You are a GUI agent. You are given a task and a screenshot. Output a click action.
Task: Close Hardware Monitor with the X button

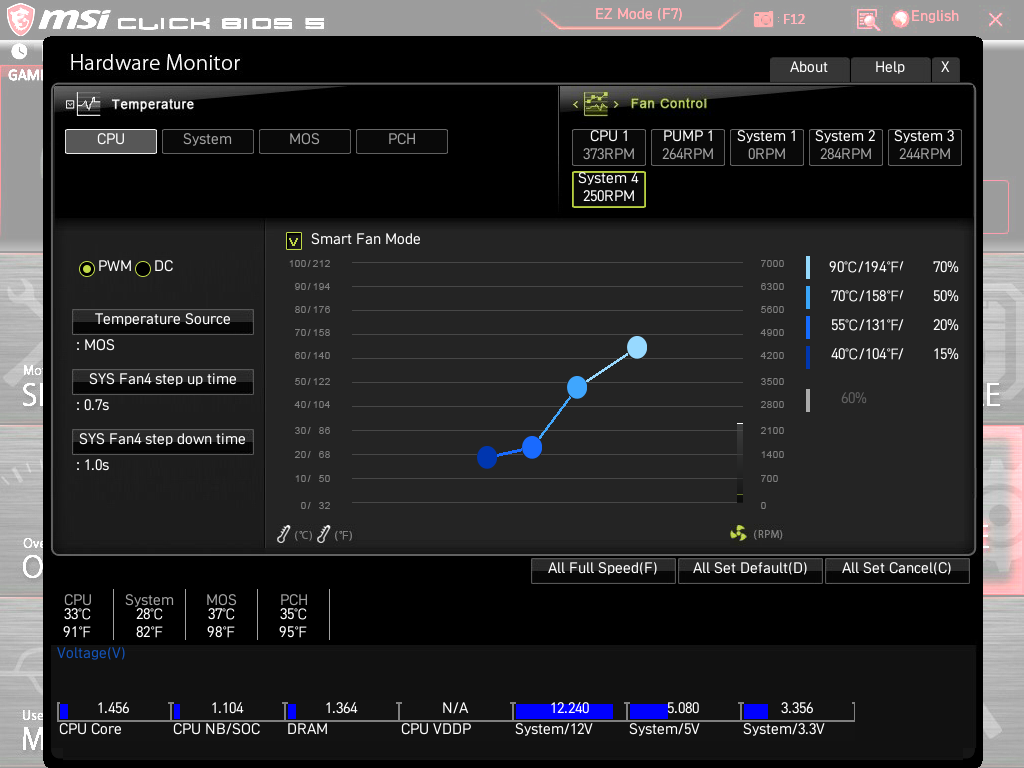point(945,69)
